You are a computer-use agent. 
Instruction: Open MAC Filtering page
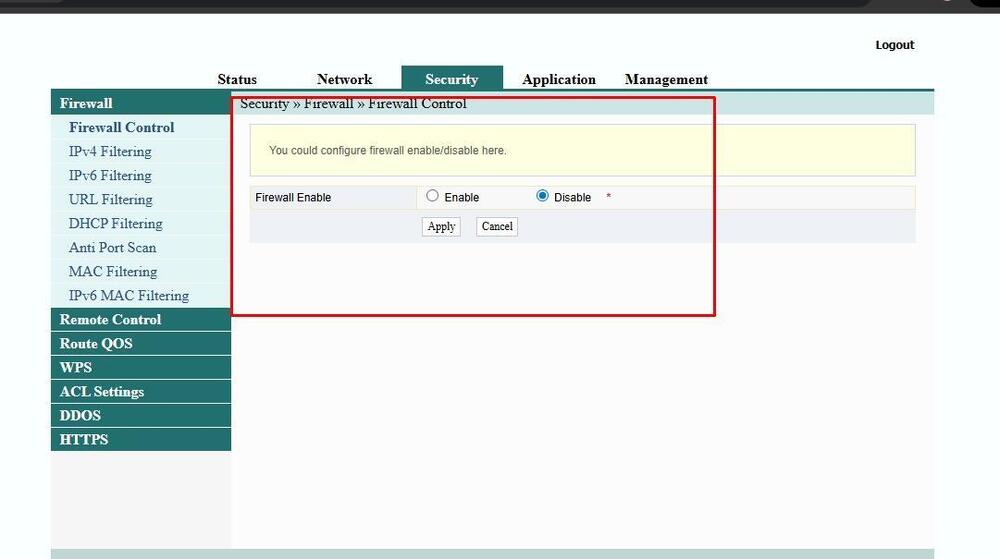pyautogui.click(x=113, y=272)
